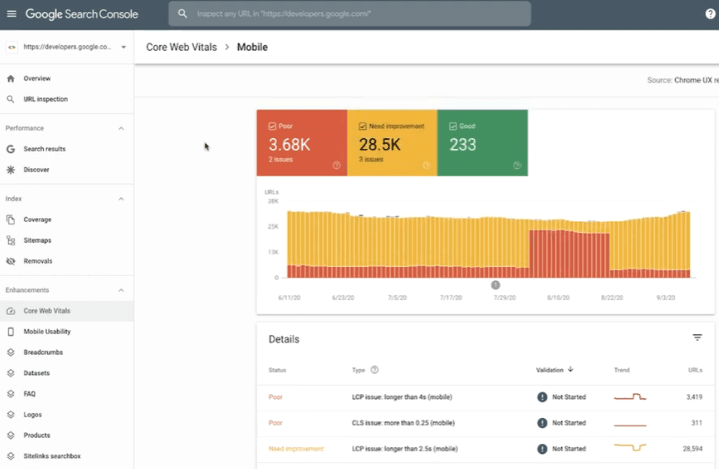Click the Removals icon in sidebar

pyautogui.click(x=11, y=261)
